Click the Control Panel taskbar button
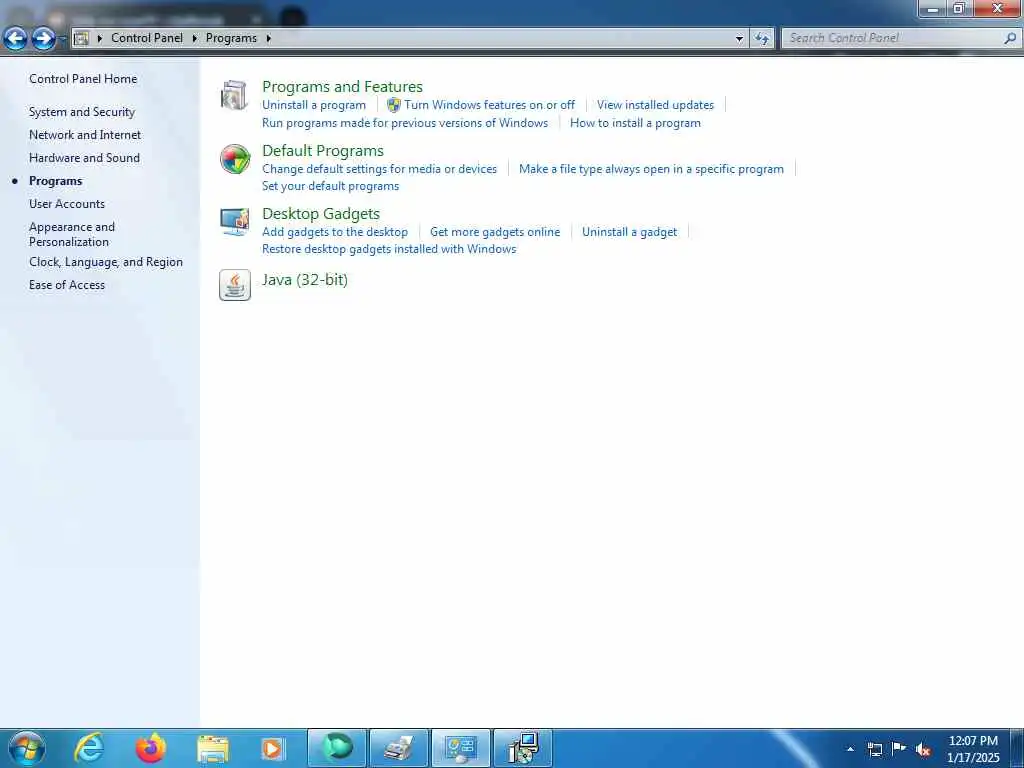This screenshot has height=768, width=1024. pyautogui.click(x=460, y=748)
